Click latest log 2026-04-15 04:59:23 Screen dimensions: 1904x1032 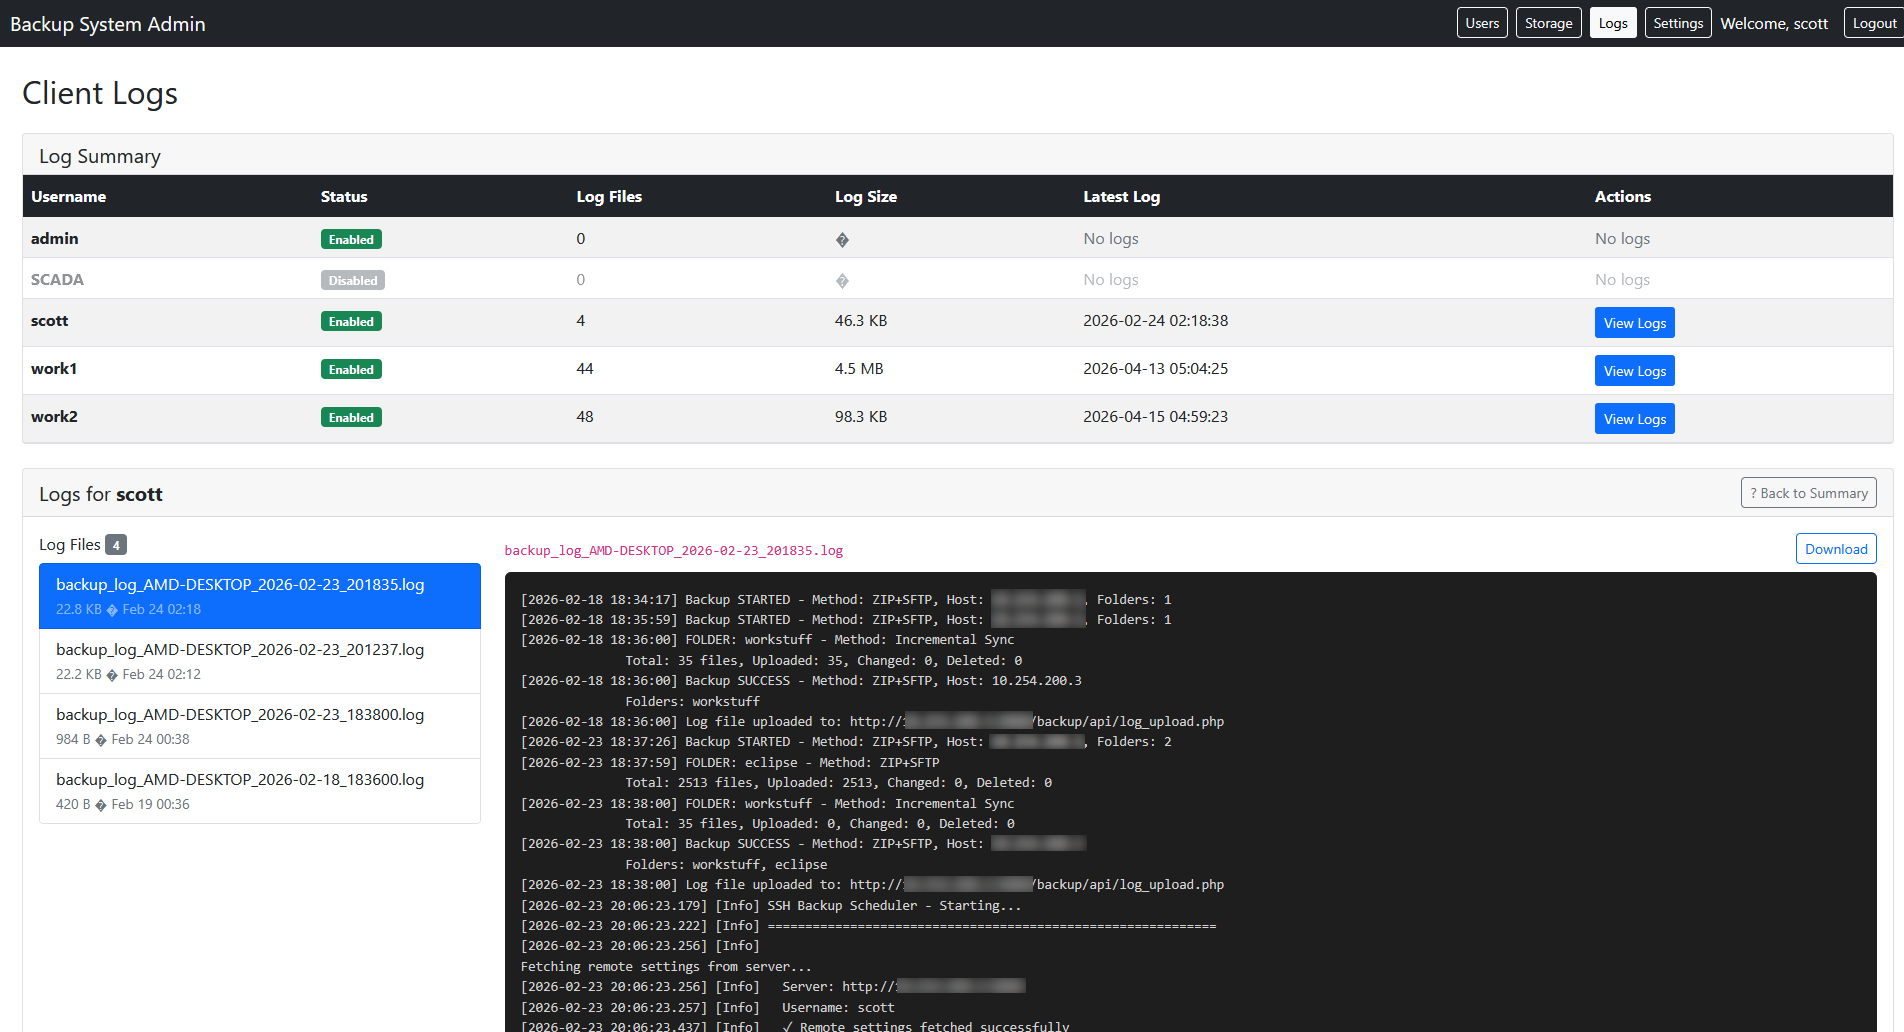click(1155, 416)
